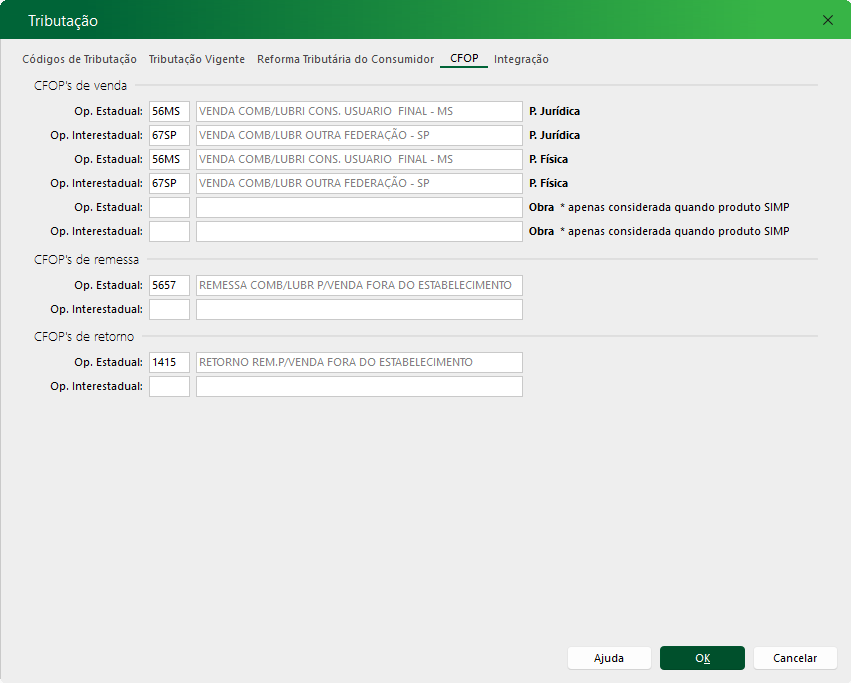
Task: Click the Ajuda button
Action: tap(609, 658)
